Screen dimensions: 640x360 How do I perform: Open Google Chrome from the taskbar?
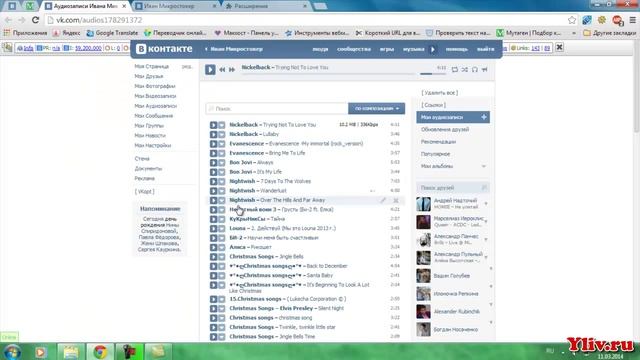tap(100, 351)
